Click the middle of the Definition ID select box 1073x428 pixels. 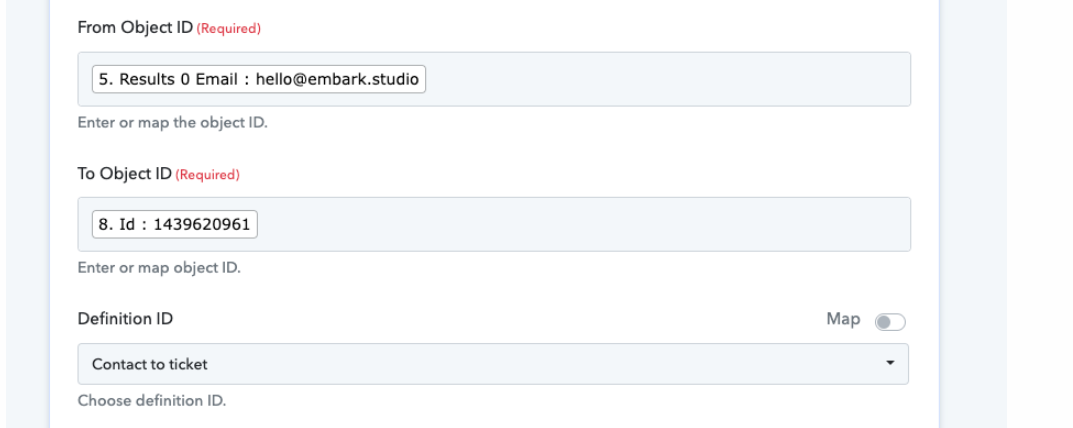point(493,364)
